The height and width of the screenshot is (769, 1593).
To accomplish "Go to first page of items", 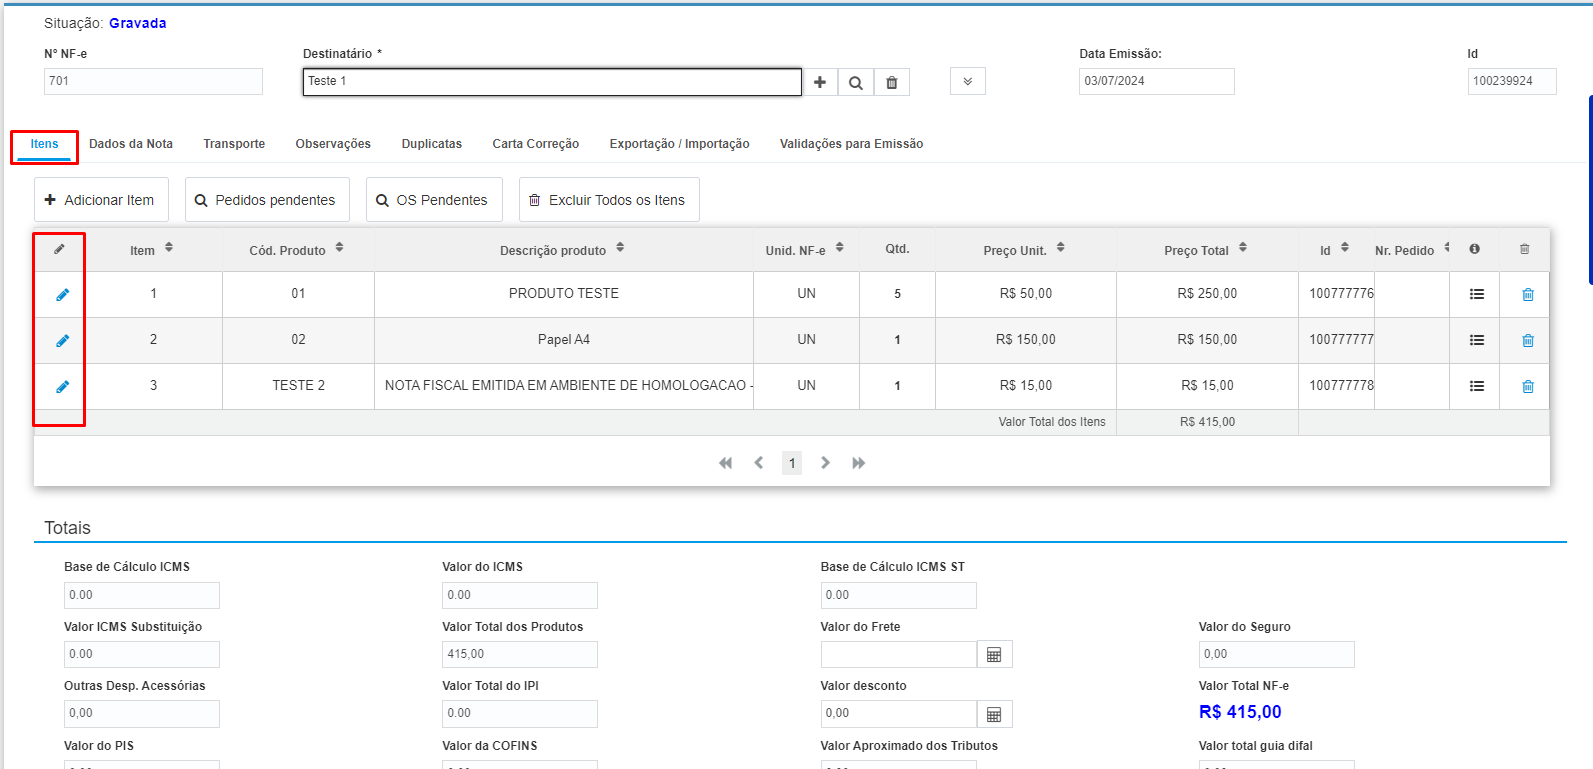I will point(725,463).
